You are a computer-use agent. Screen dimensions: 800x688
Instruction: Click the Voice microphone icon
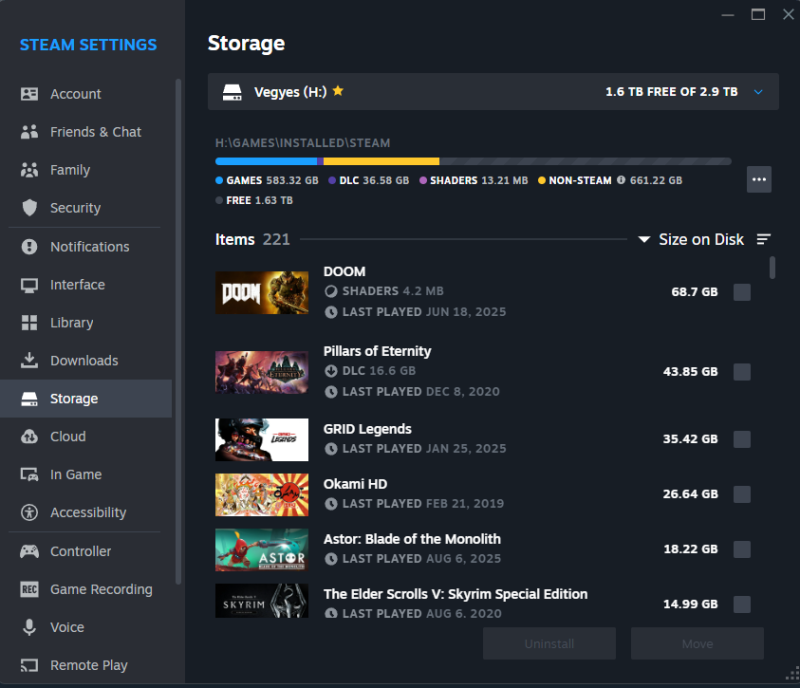[x=30, y=627]
